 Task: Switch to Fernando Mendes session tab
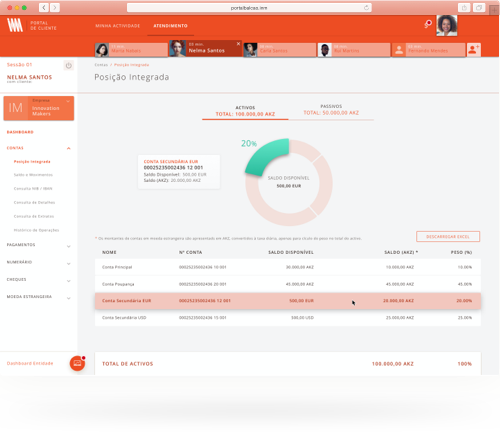[428, 50]
